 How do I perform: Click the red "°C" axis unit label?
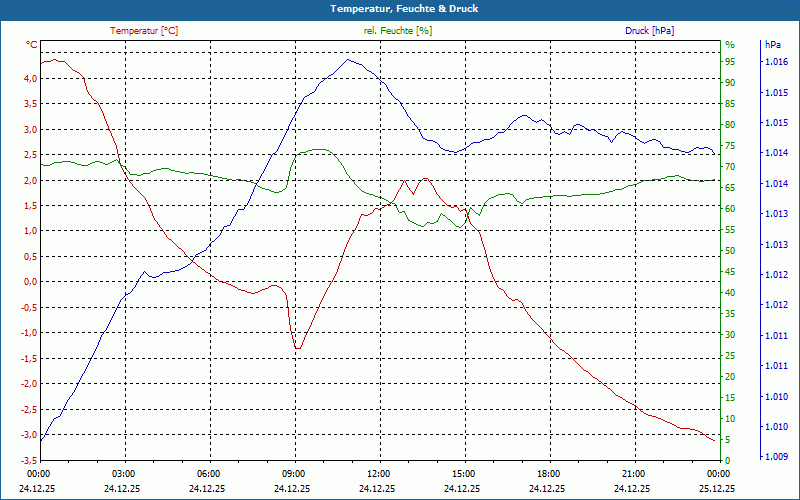(31, 45)
